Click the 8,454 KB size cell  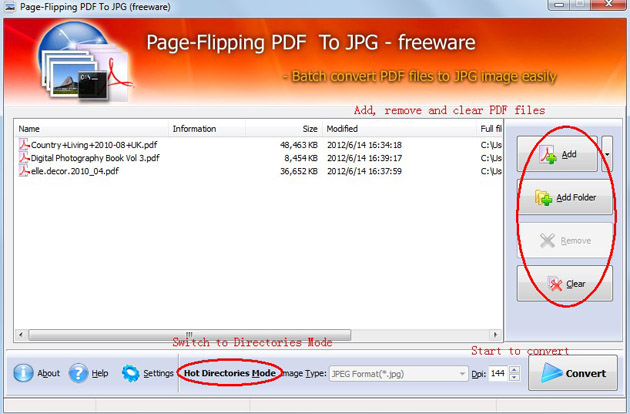point(301,158)
